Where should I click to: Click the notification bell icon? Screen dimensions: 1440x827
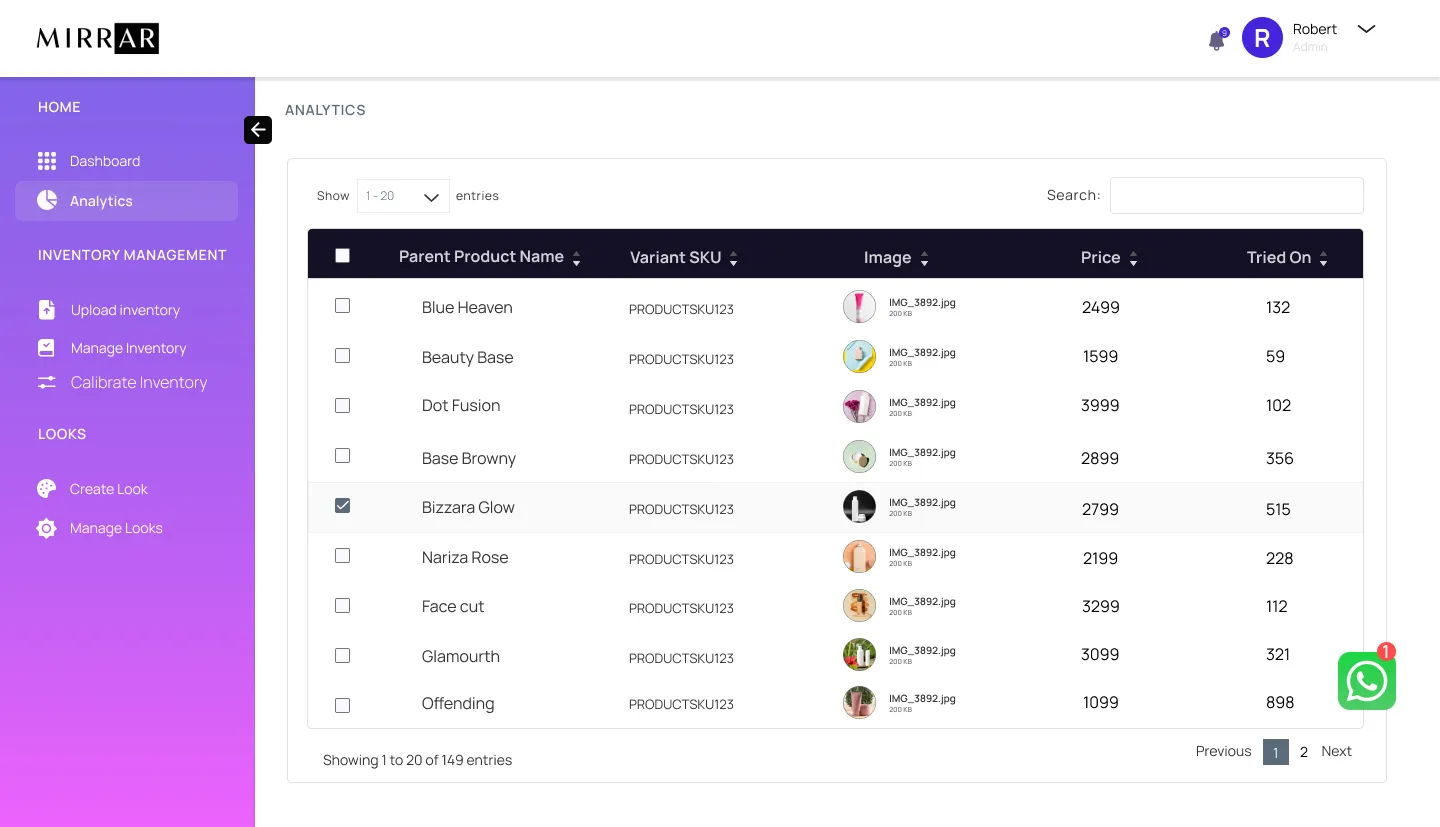[x=1216, y=41]
